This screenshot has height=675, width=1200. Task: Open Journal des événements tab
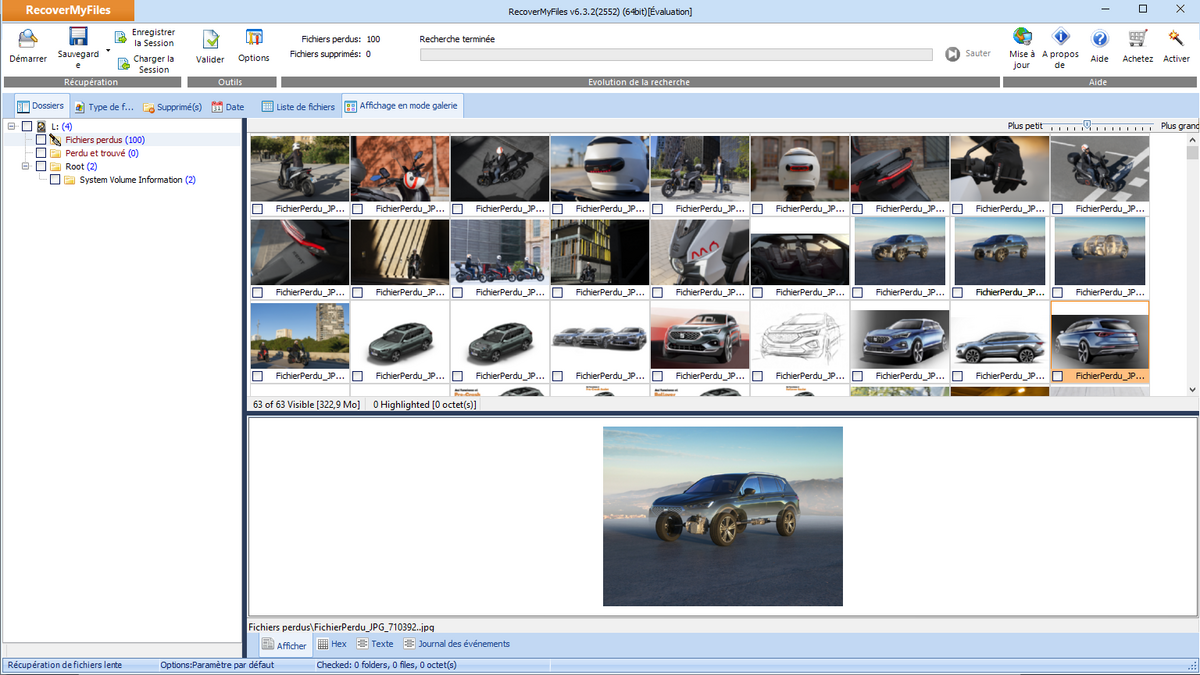(x=457, y=644)
